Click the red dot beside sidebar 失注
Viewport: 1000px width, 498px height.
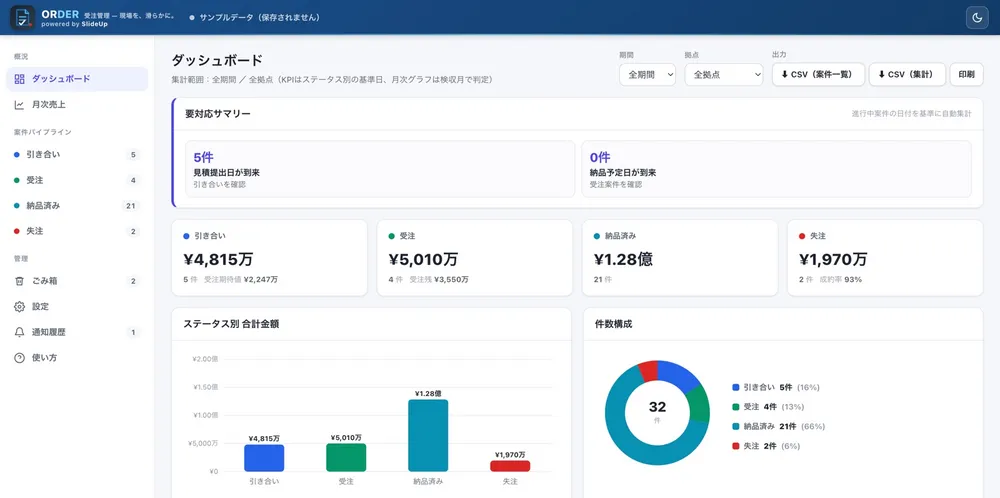(x=17, y=231)
